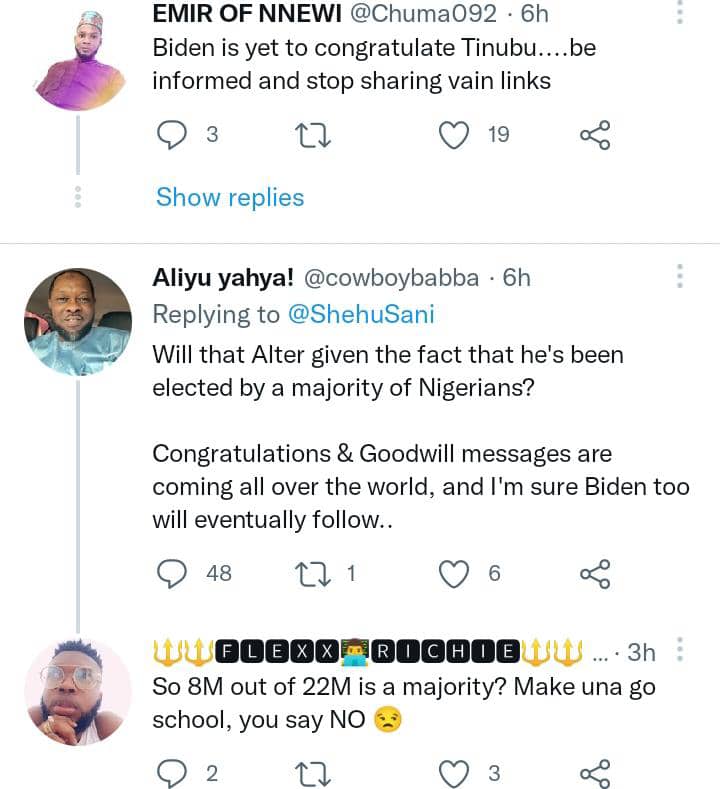Reply to EMIR OF NNEWI's tweet

(174, 134)
